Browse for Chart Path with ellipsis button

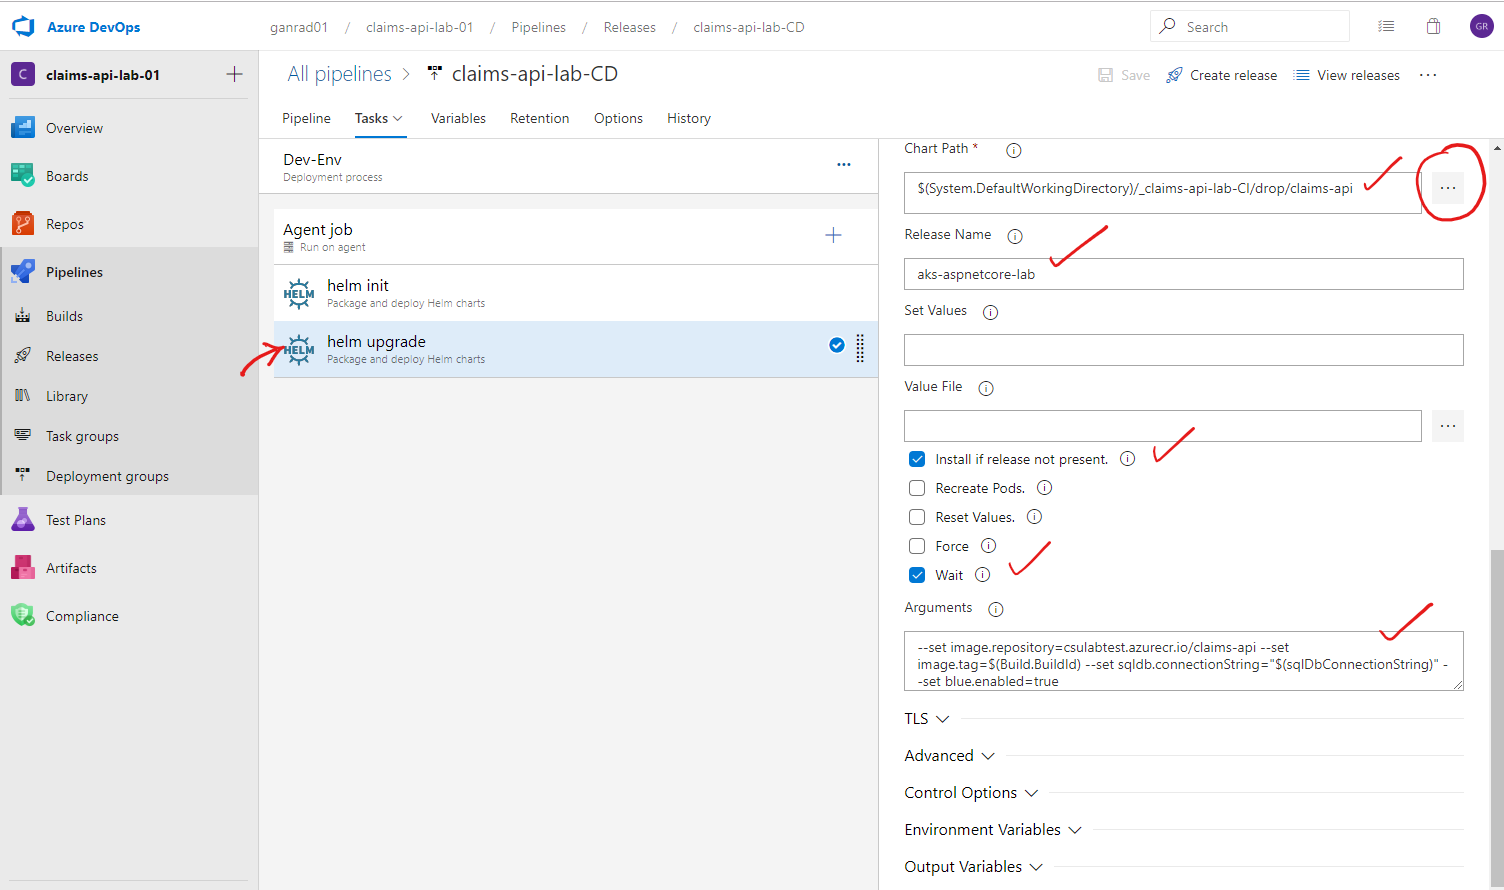click(1447, 188)
